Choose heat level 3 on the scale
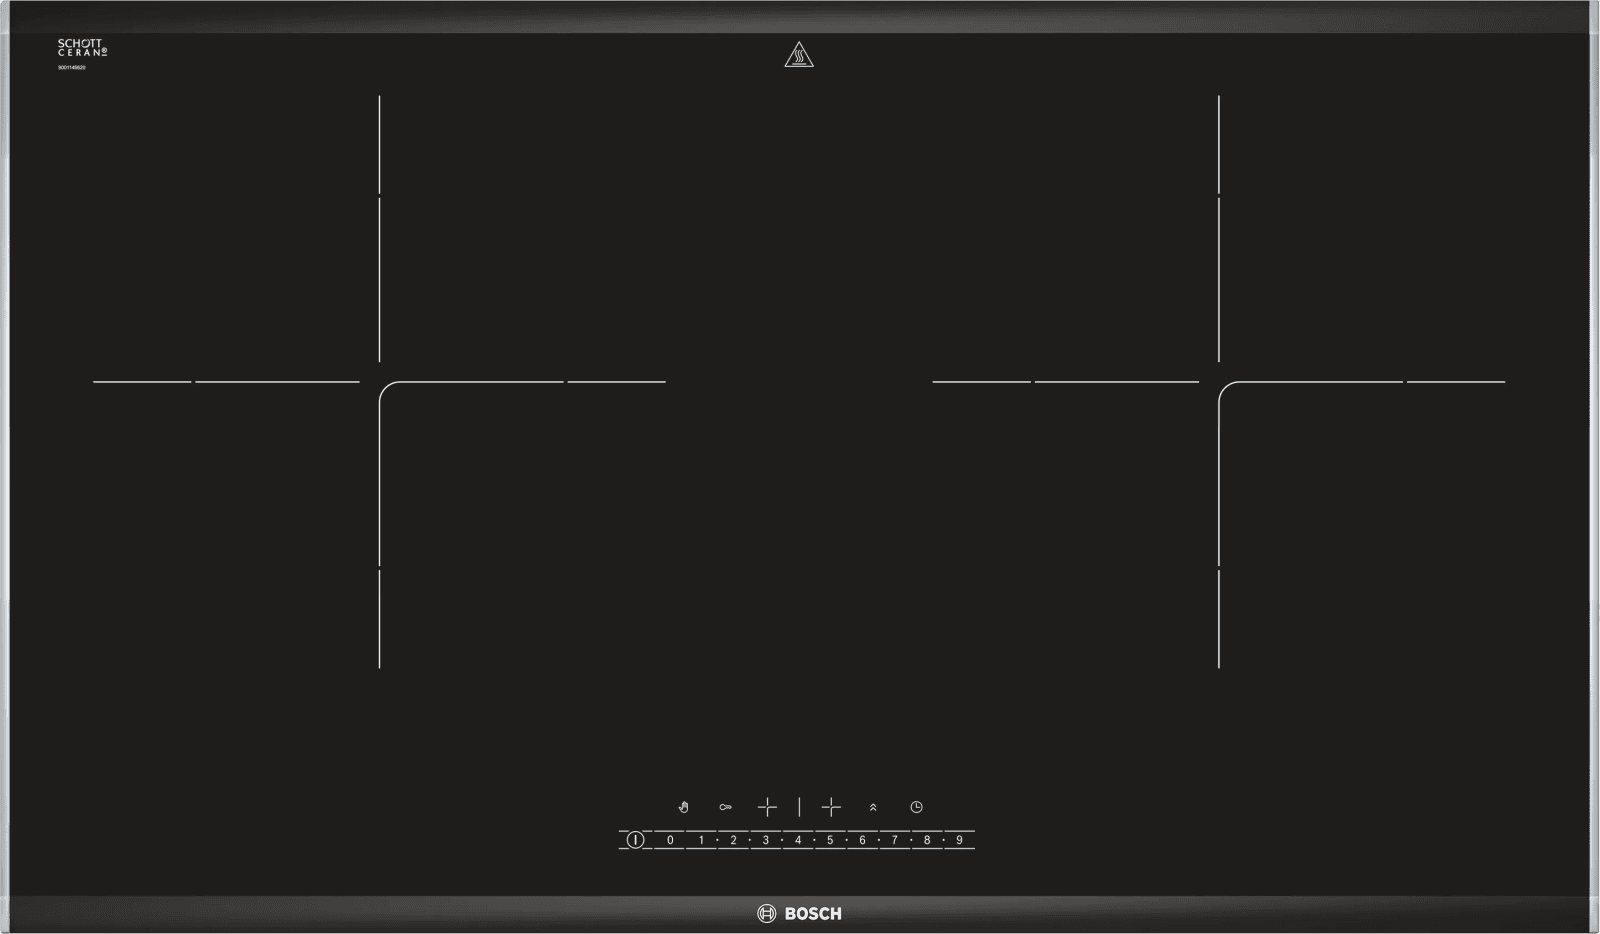Image resolution: width=1600 pixels, height=934 pixels. (766, 840)
